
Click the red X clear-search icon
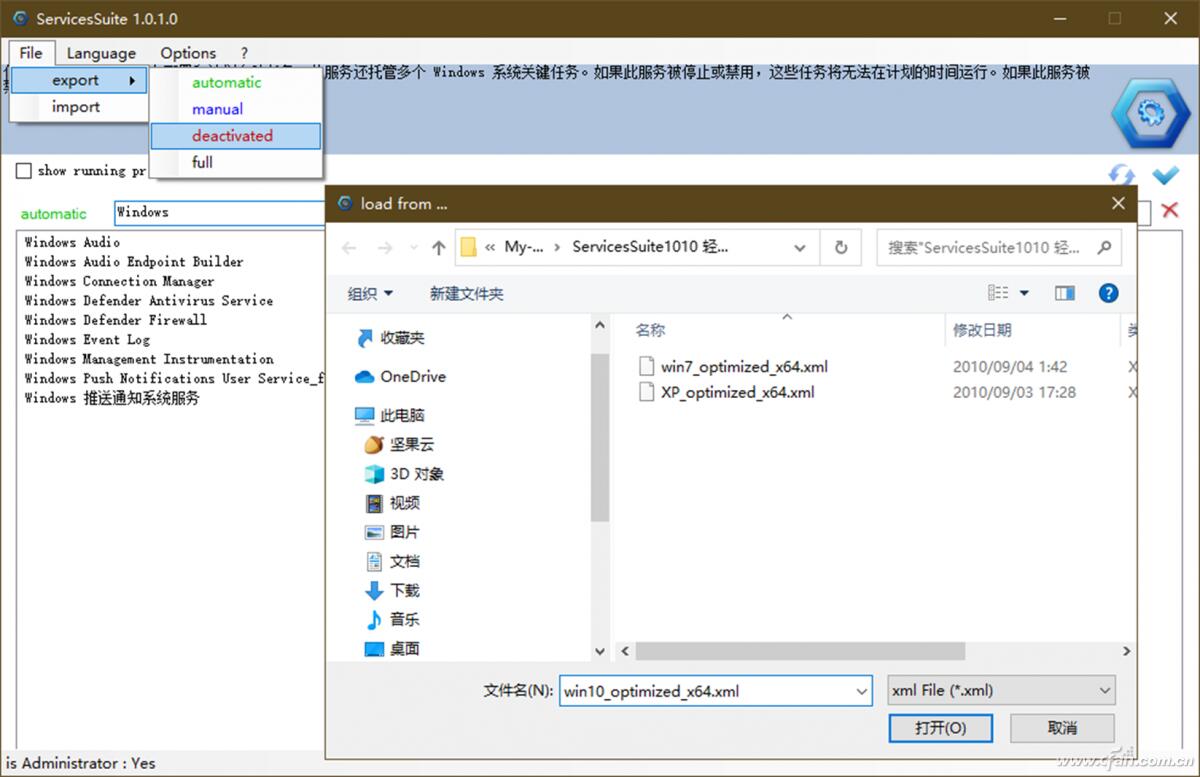(1169, 210)
